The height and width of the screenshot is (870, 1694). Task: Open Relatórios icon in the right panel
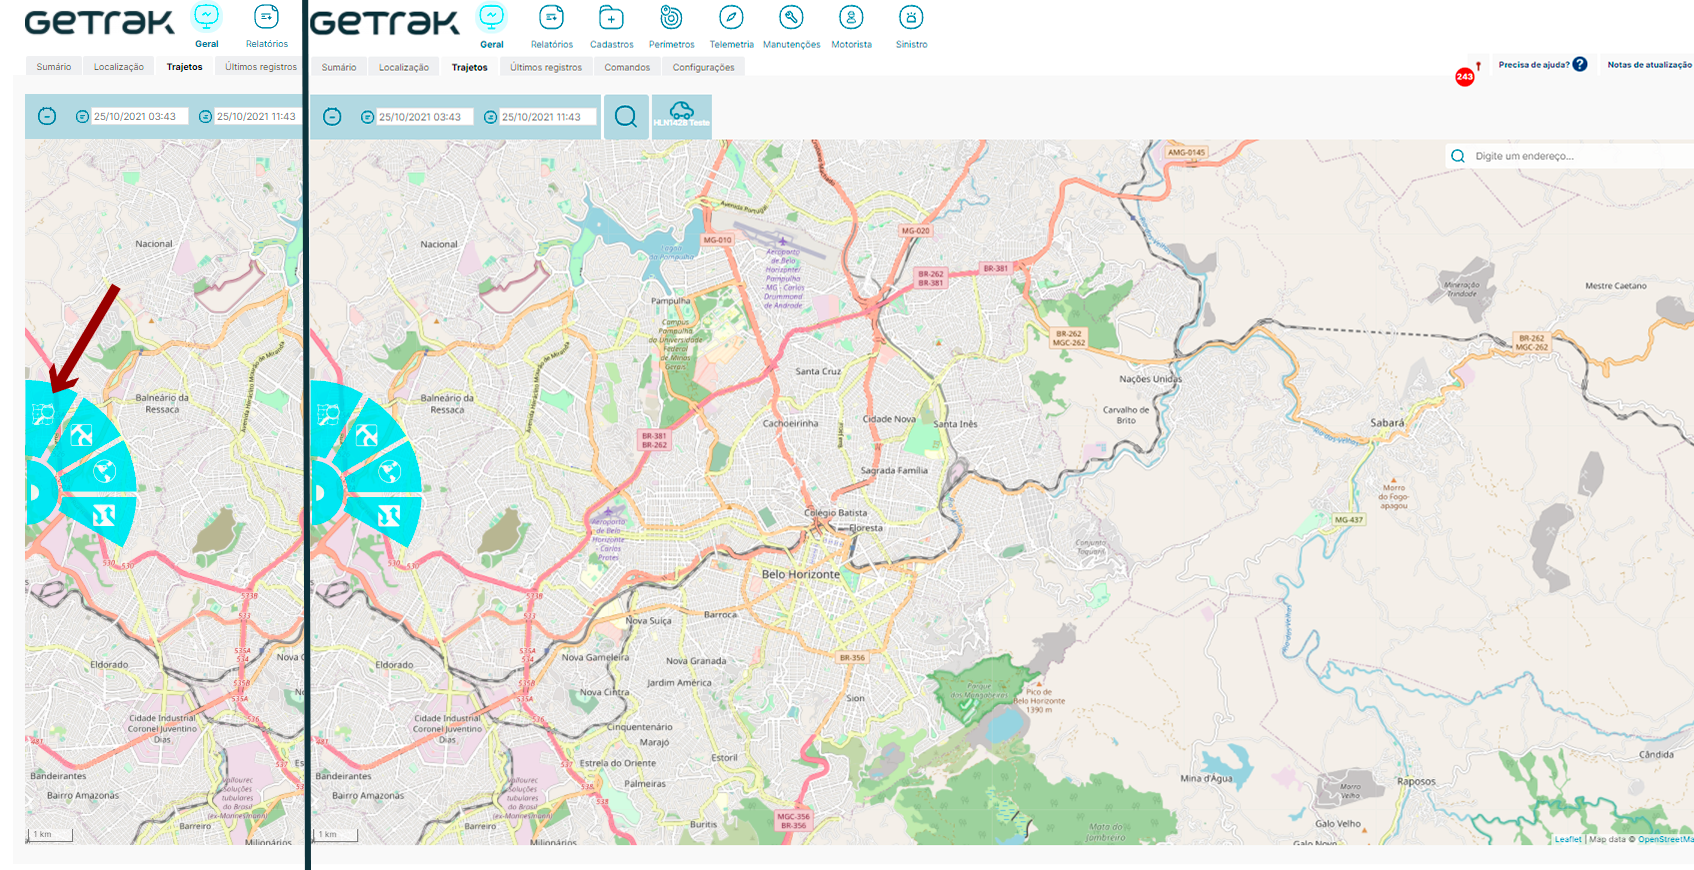click(x=551, y=17)
